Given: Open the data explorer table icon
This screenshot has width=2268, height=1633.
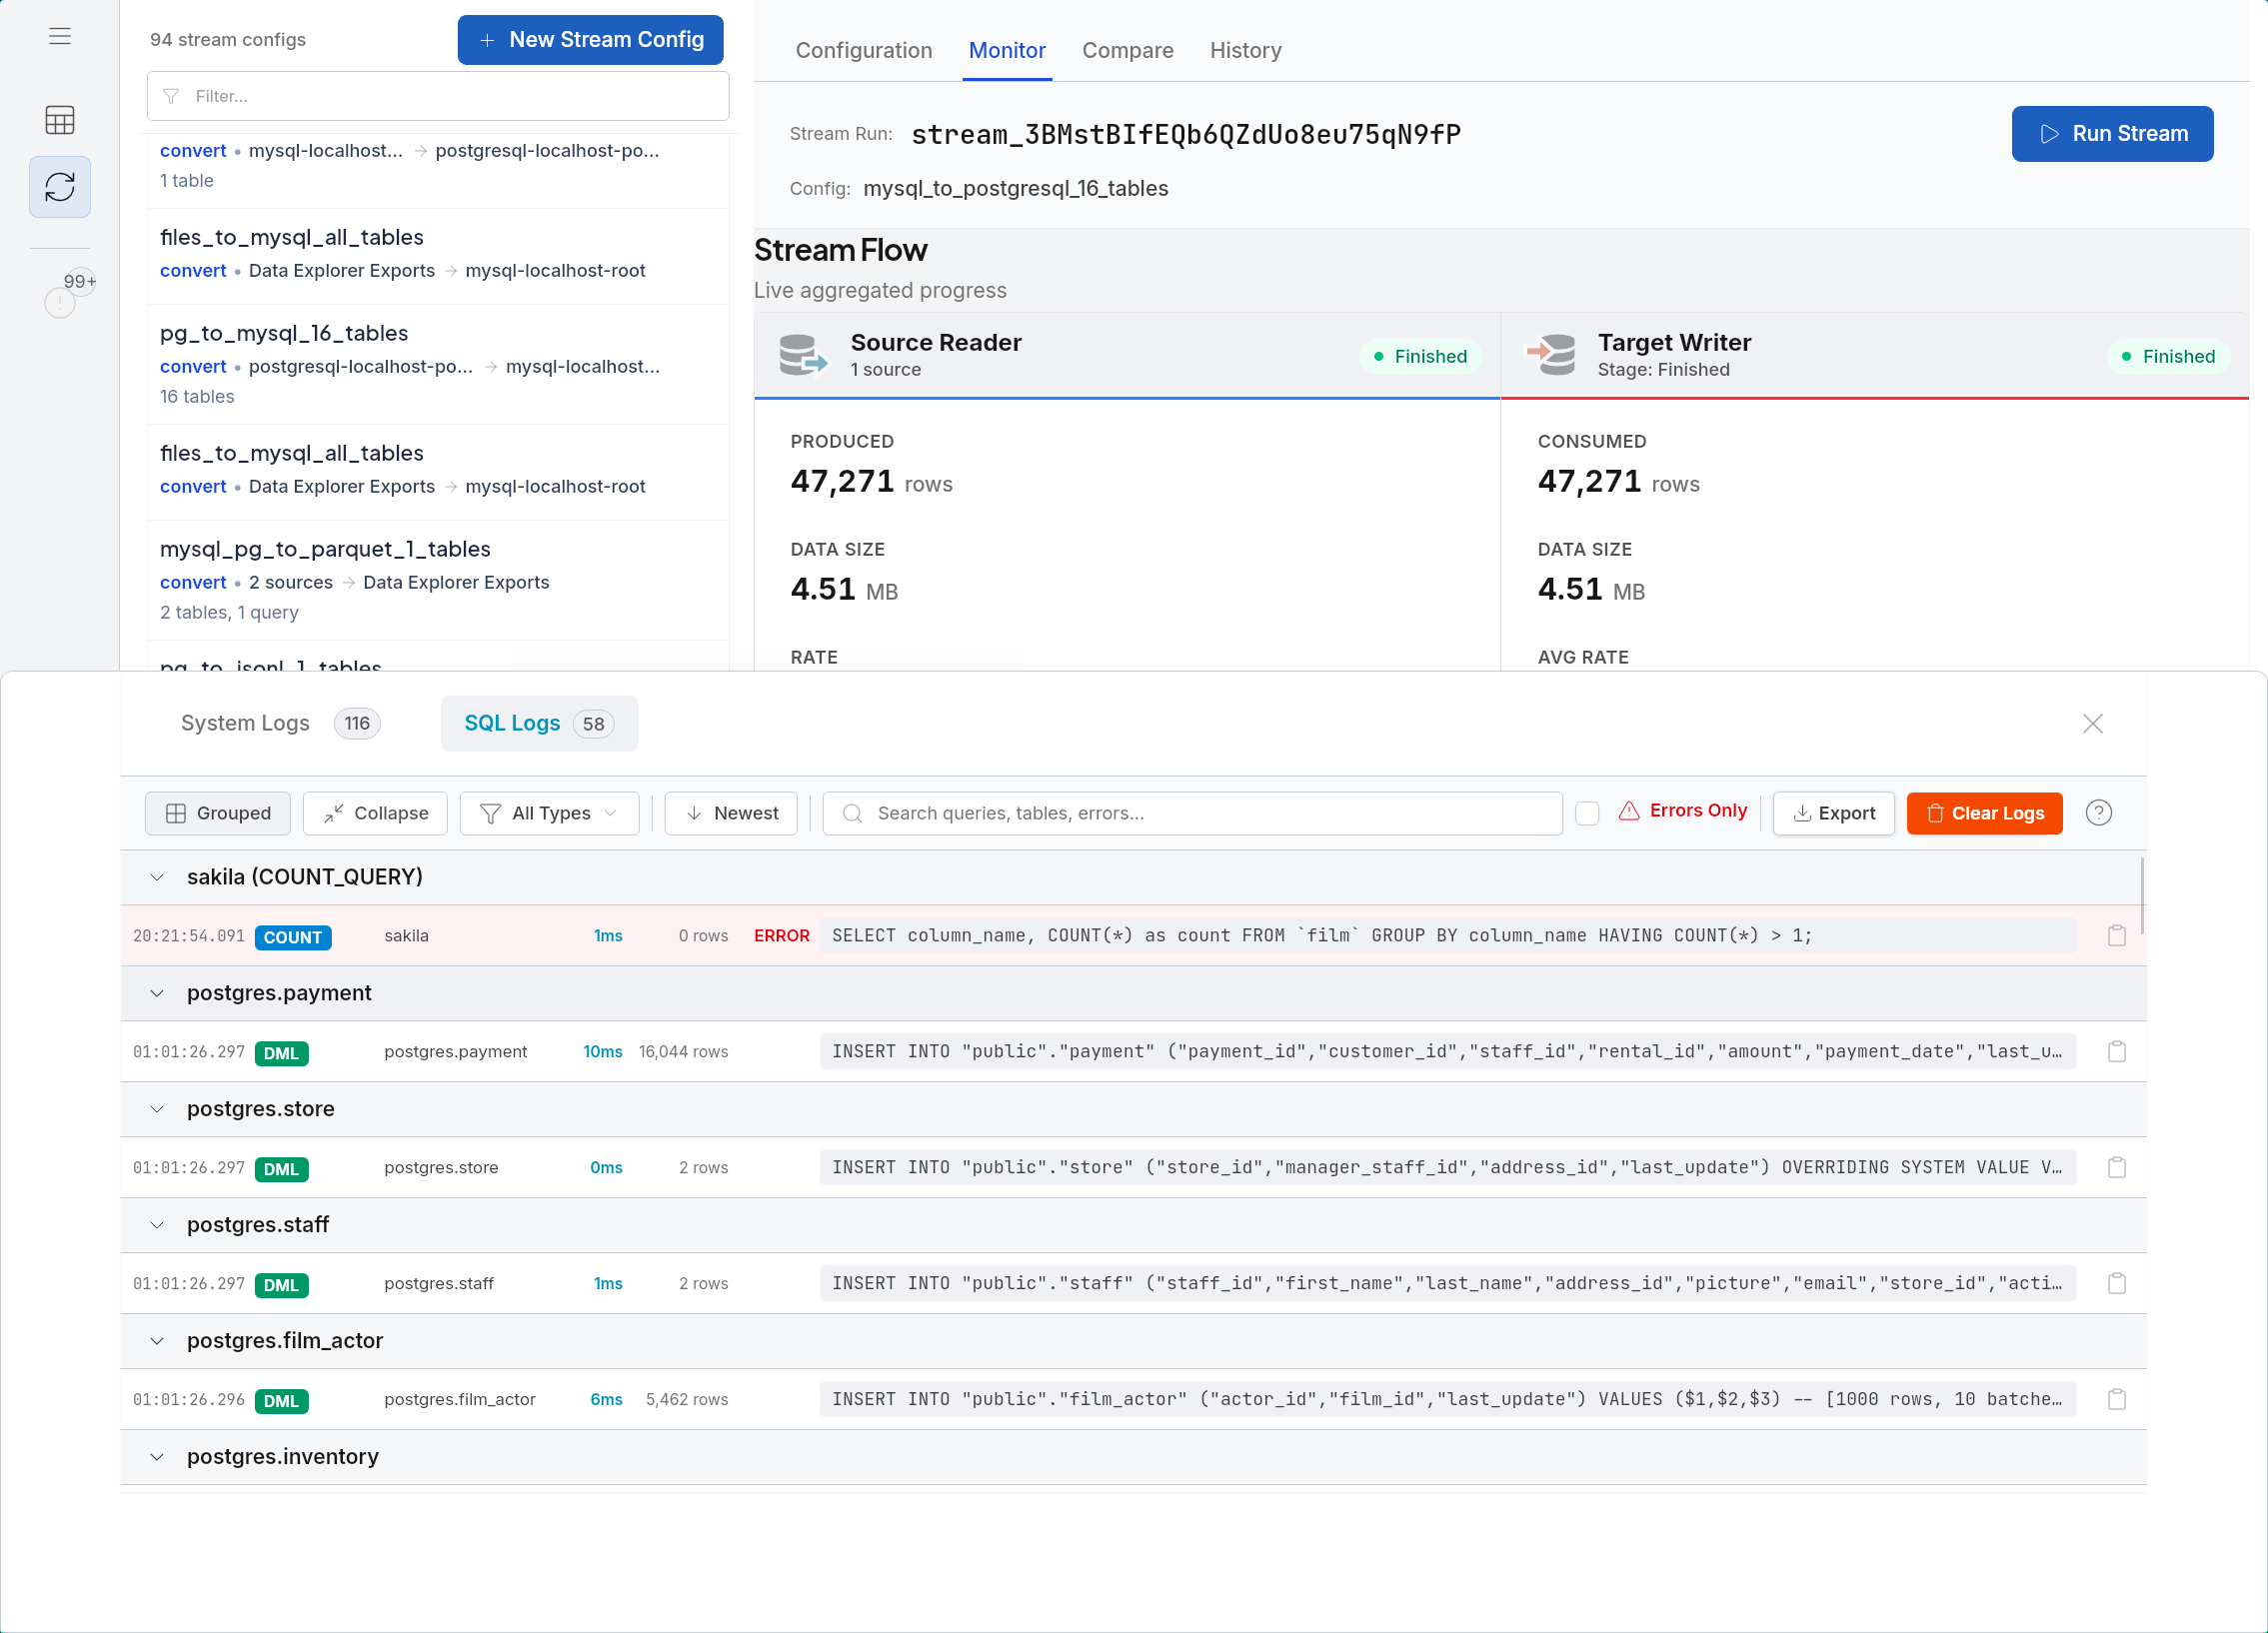Looking at the screenshot, I should (x=60, y=120).
